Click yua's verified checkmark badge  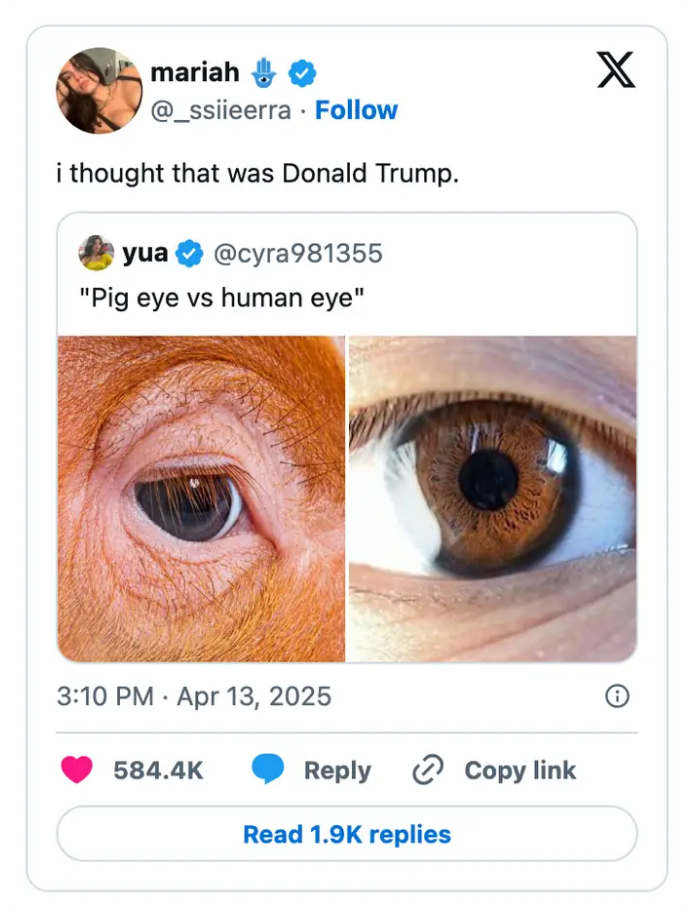coord(187,253)
